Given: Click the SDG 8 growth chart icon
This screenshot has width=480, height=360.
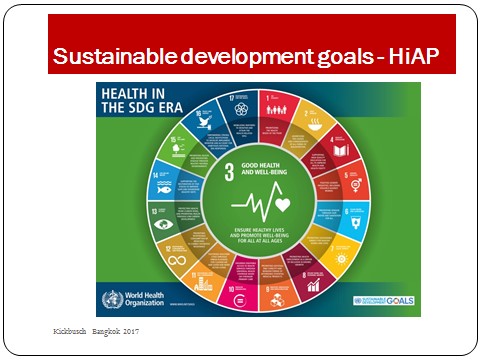Looking at the screenshot, I should click(x=314, y=285).
